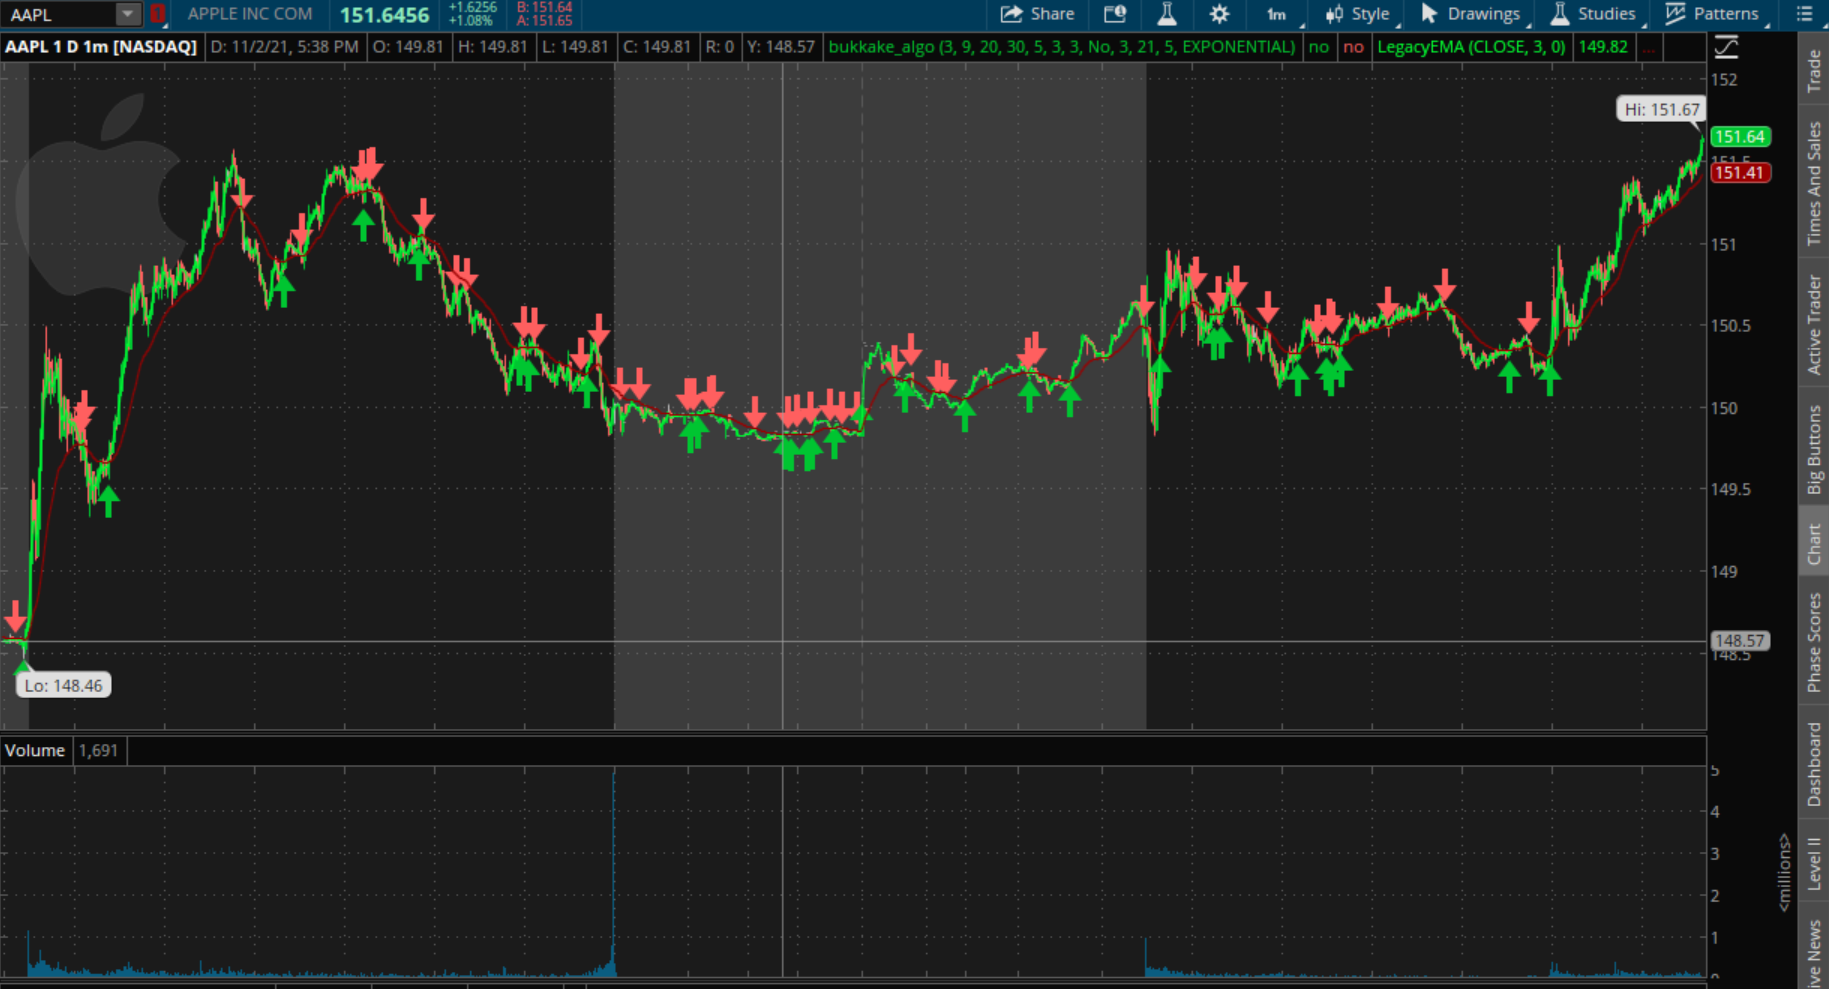Open the Patterns menu
The width and height of the screenshot is (1829, 989).
point(1712,14)
